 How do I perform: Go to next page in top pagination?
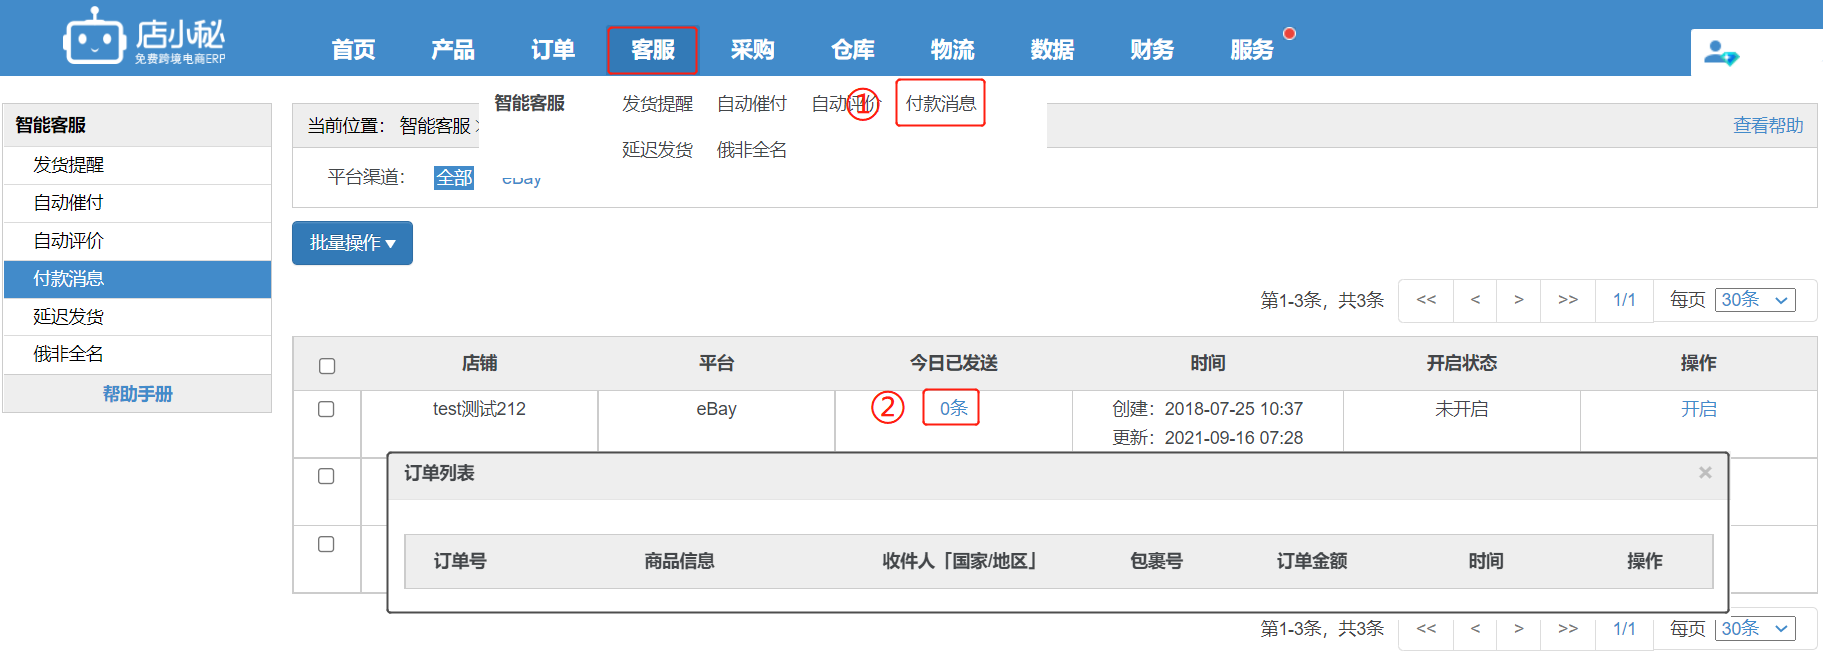[x=1518, y=300]
